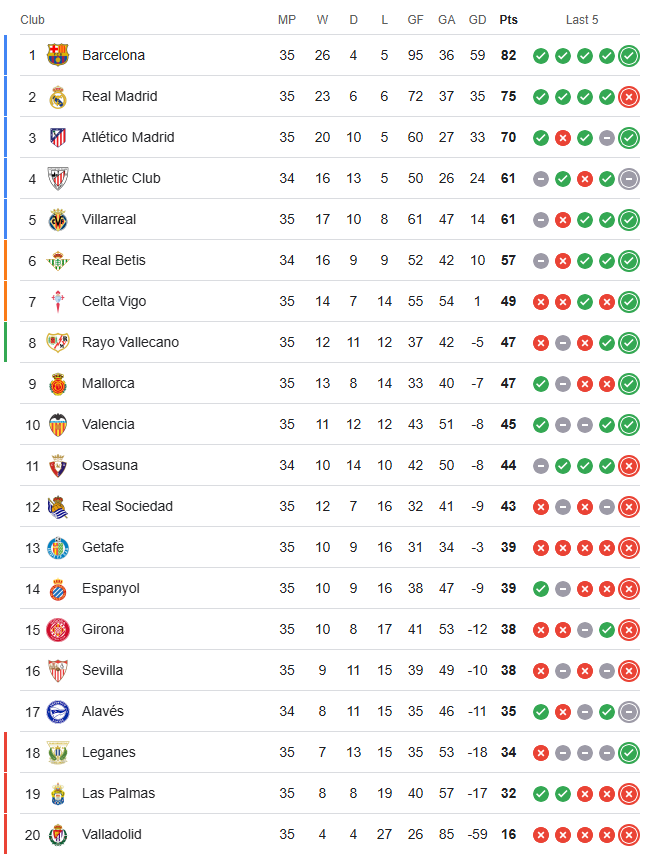Click the Real Madrid crest icon
This screenshot has width=661, height=859.
click(x=58, y=97)
